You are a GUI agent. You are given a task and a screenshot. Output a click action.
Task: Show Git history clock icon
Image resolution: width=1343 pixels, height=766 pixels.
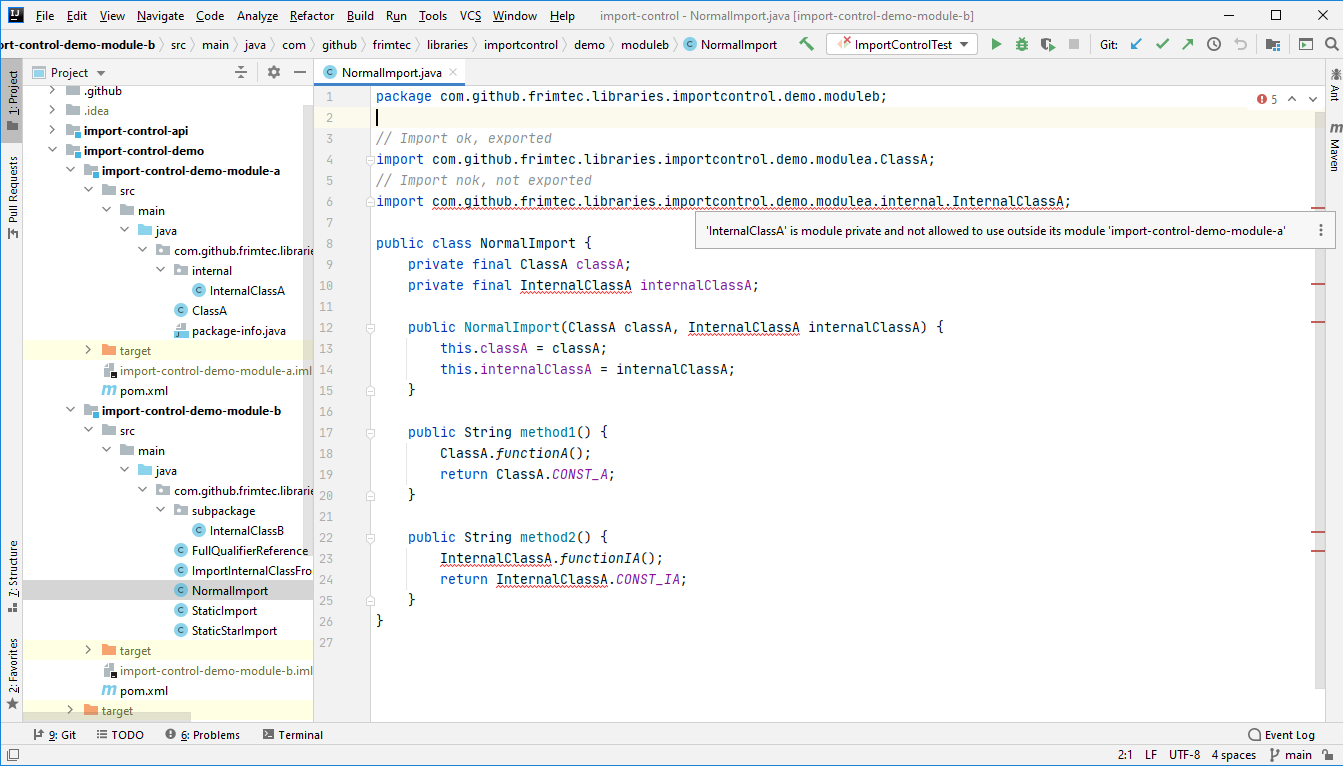coord(1214,44)
